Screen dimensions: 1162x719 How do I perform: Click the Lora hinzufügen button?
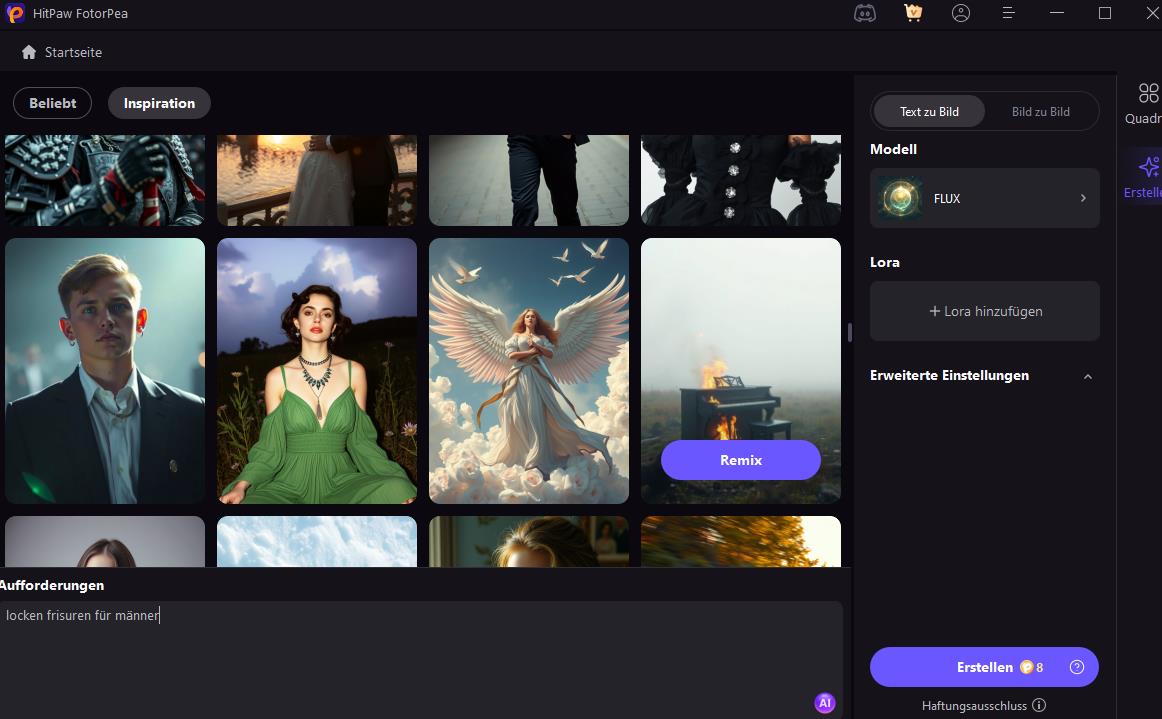point(985,311)
